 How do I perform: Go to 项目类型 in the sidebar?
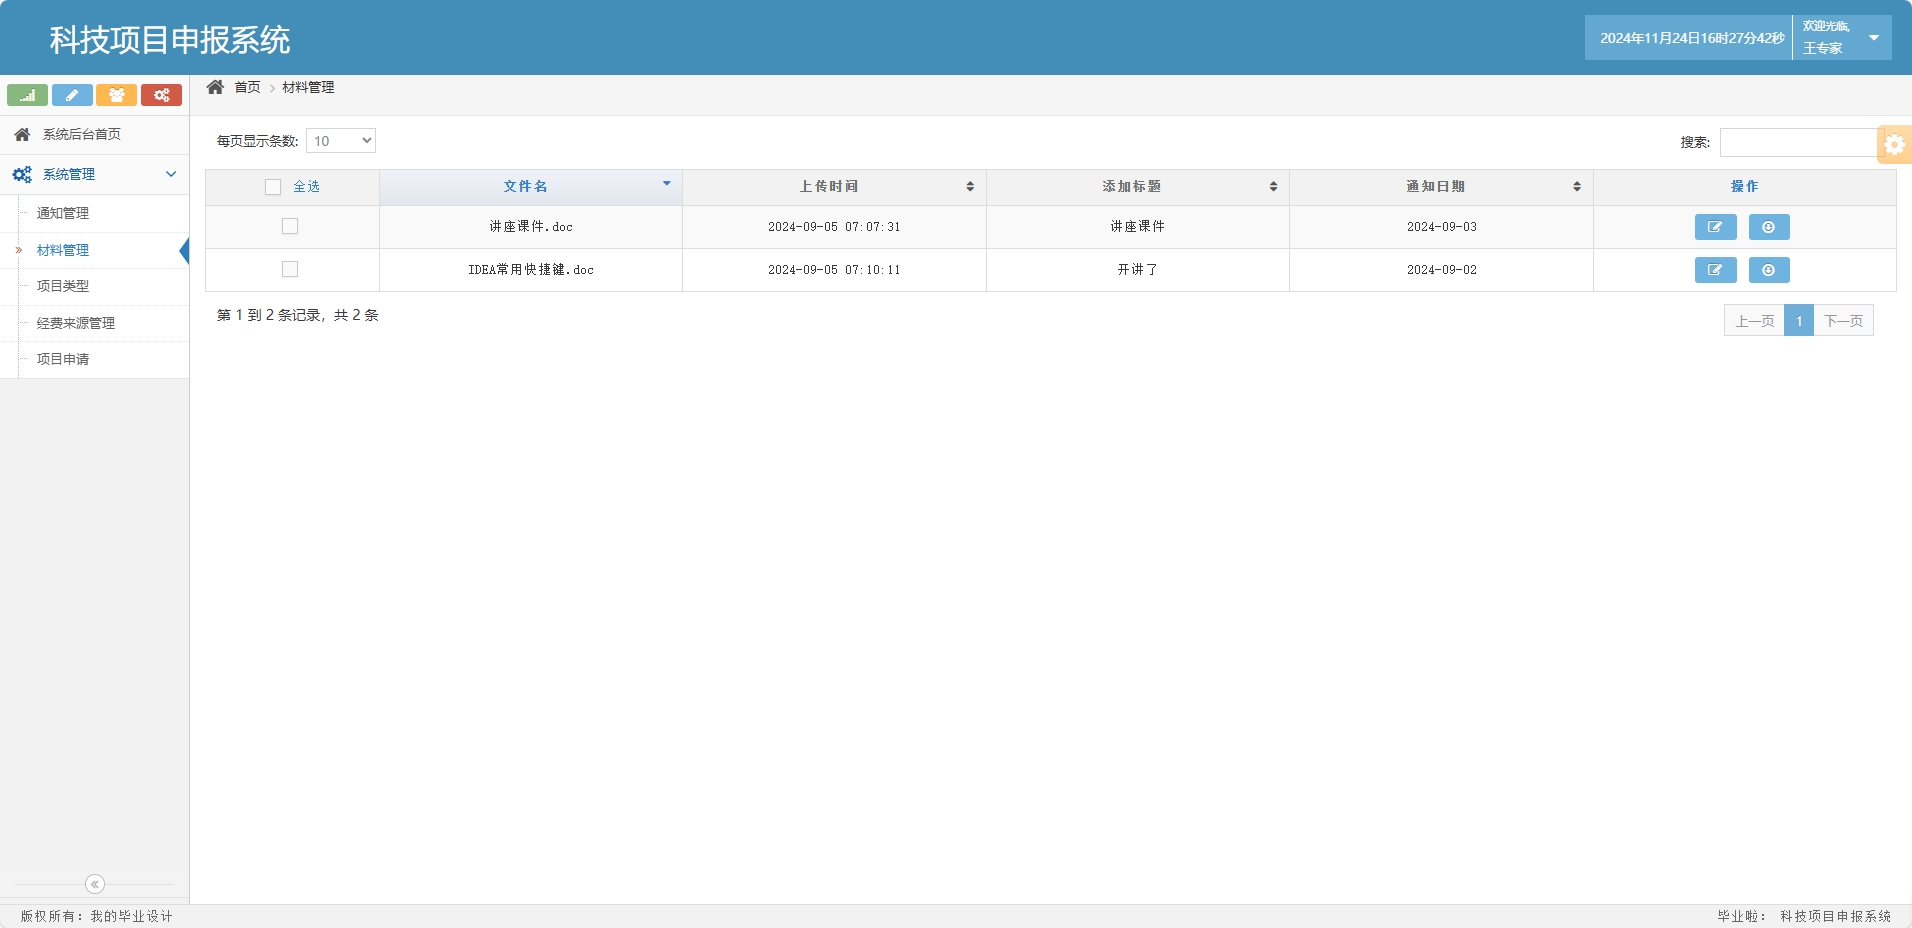point(63,286)
